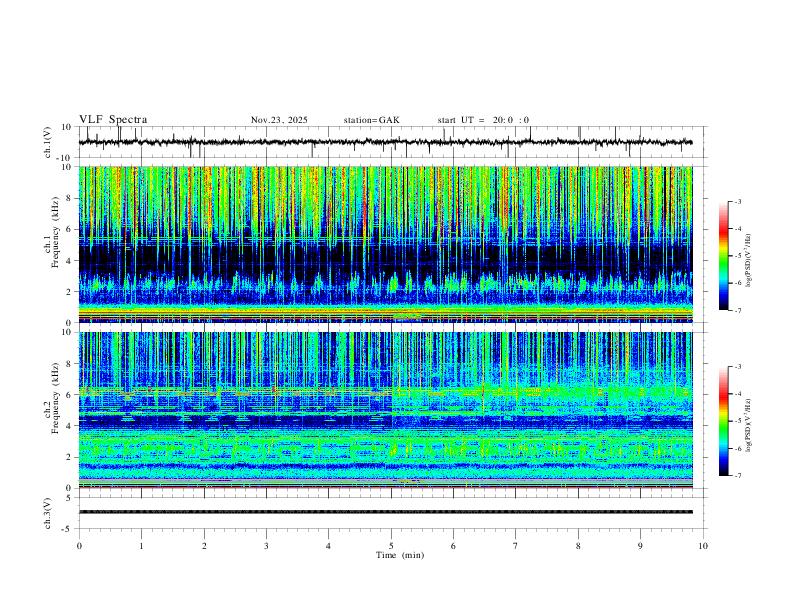This screenshot has width=792, height=612.
Task: Click the "VLF Spectra" title text
Action: tap(113, 120)
